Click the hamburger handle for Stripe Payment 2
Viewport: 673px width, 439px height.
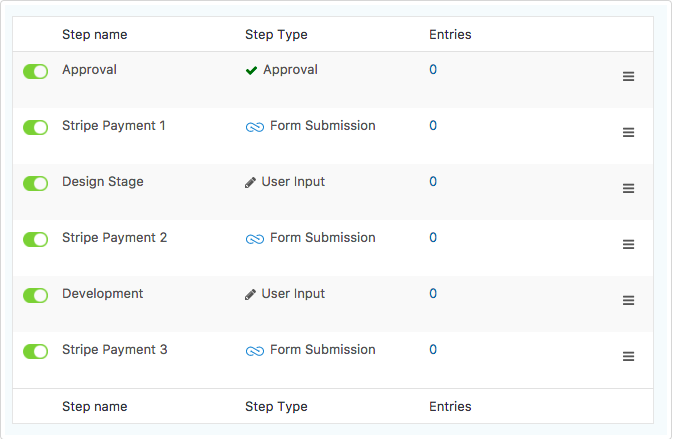point(628,244)
